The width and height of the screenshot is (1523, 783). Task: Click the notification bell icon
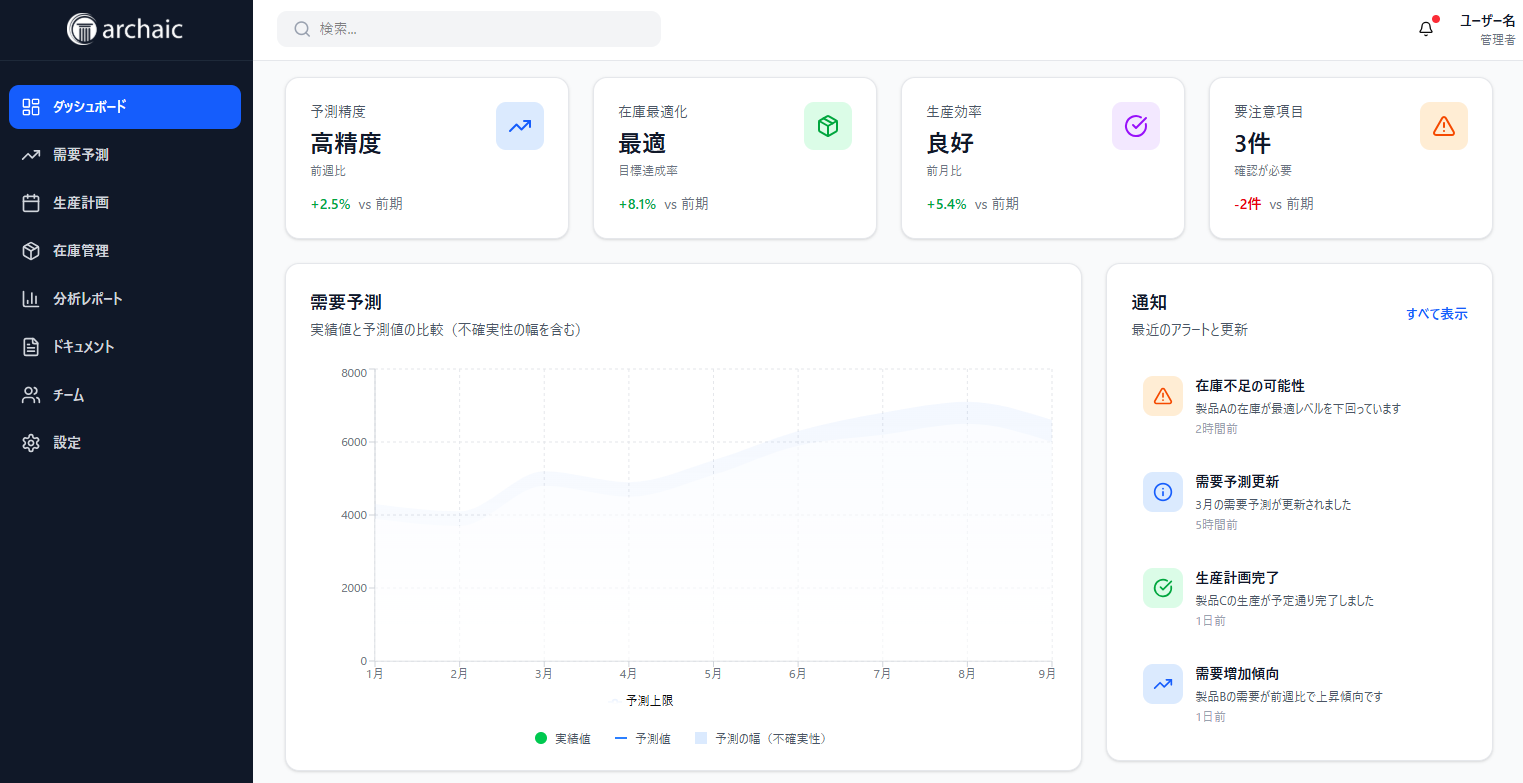[1426, 29]
